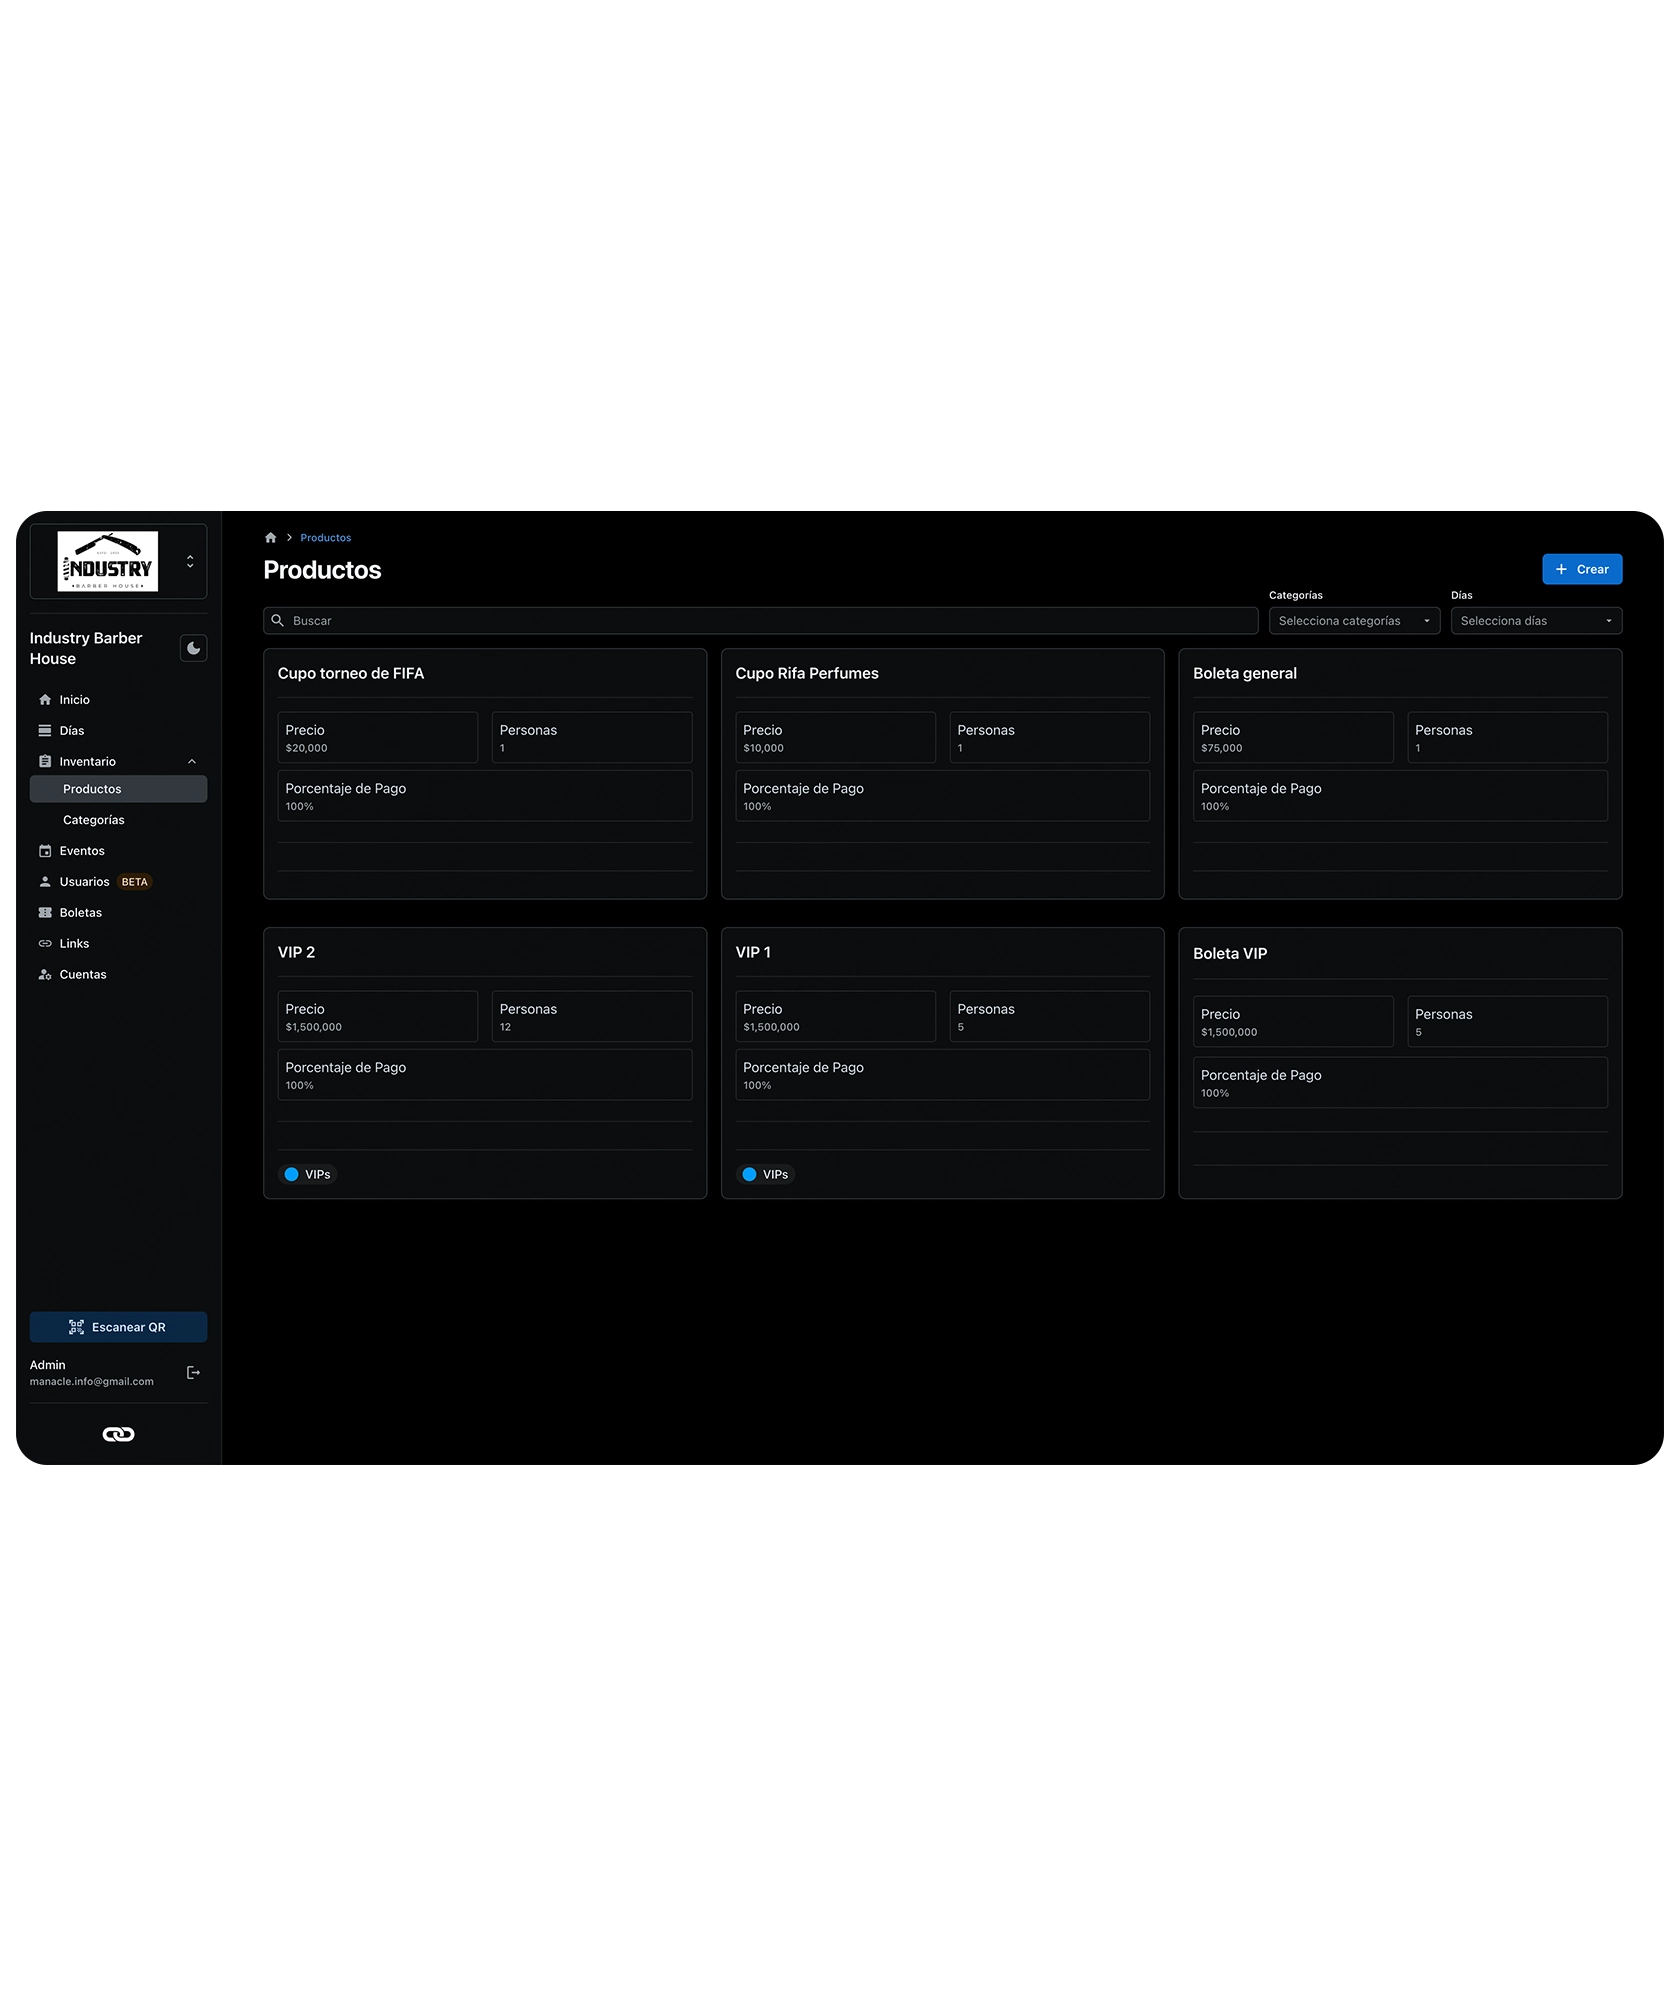Screen dimensions: 1680x2000
Task: Click Porcentaje de Pago on Boleta VIP
Action: 1400,1083
